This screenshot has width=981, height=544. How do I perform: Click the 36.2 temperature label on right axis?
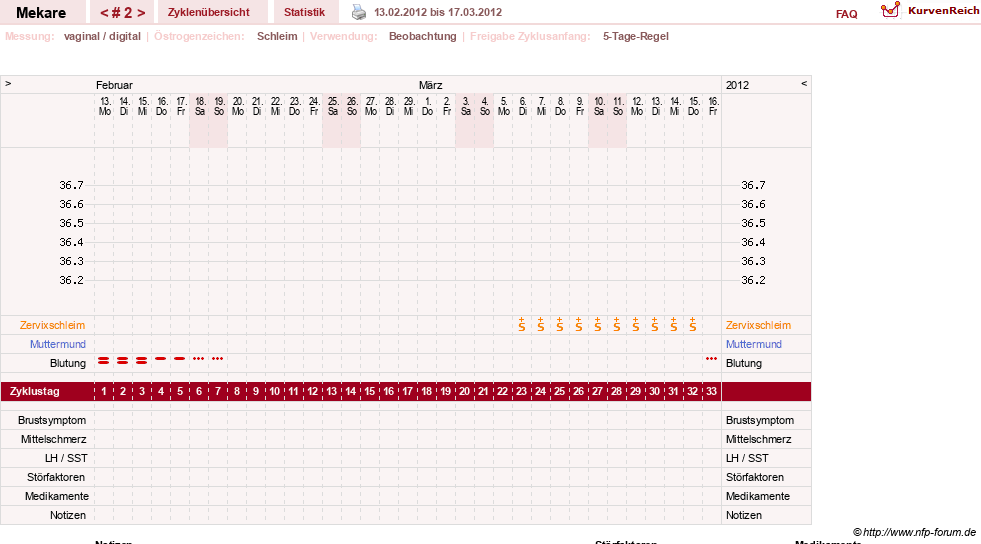tap(753, 280)
